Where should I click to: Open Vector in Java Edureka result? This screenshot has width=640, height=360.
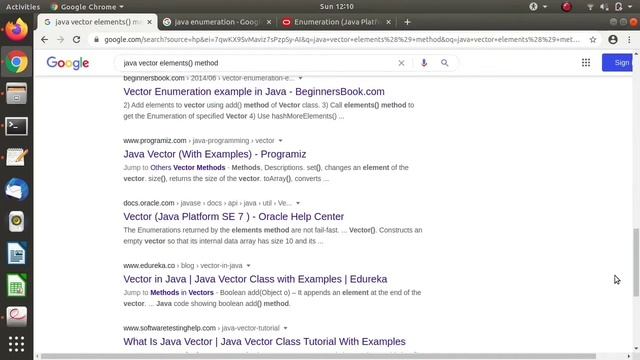click(x=255, y=279)
